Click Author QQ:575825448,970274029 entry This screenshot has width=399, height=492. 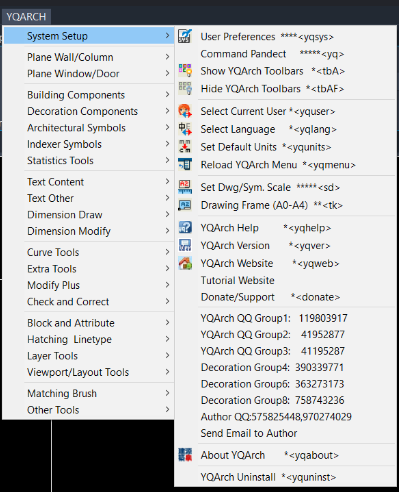pyautogui.click(x=285, y=416)
